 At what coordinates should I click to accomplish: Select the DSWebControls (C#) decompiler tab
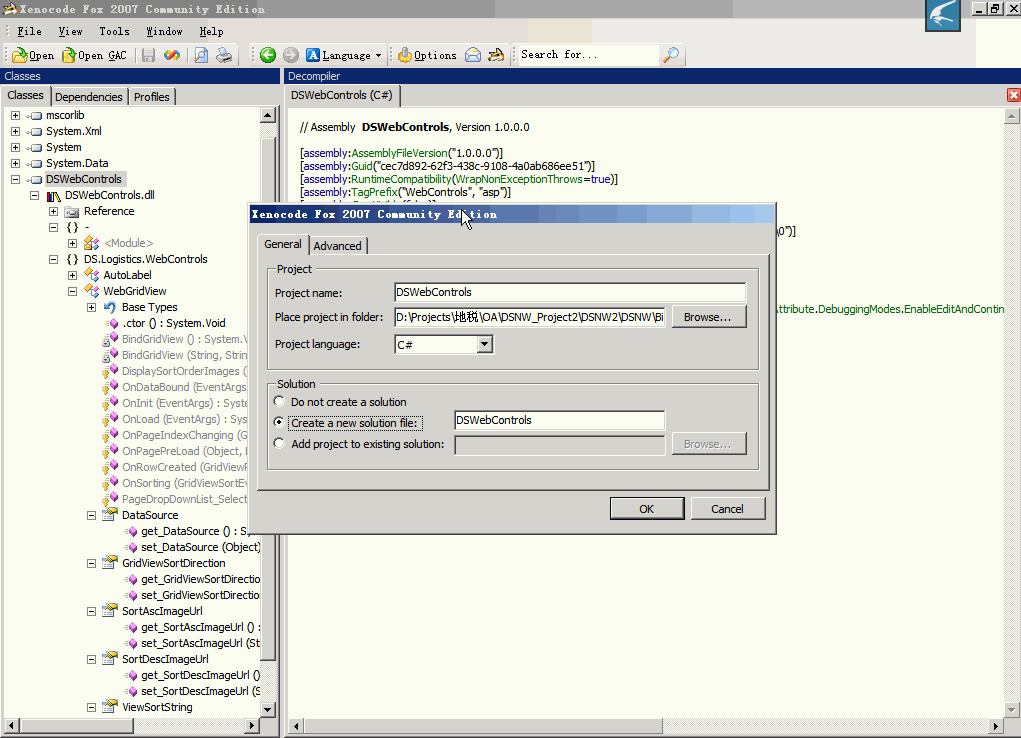342,95
